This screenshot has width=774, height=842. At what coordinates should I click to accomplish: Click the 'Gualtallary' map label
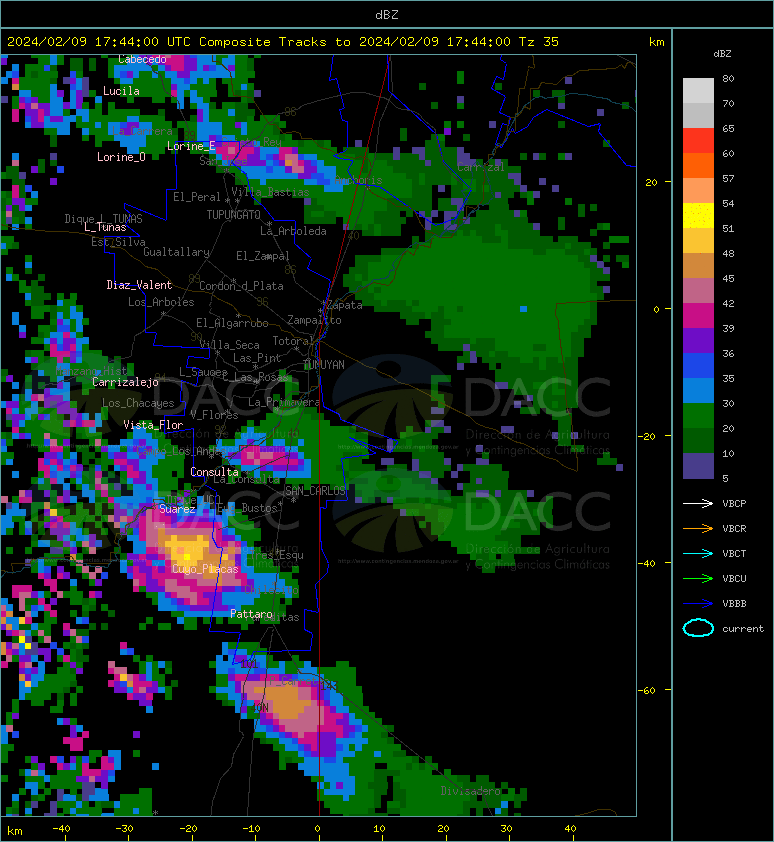176,252
